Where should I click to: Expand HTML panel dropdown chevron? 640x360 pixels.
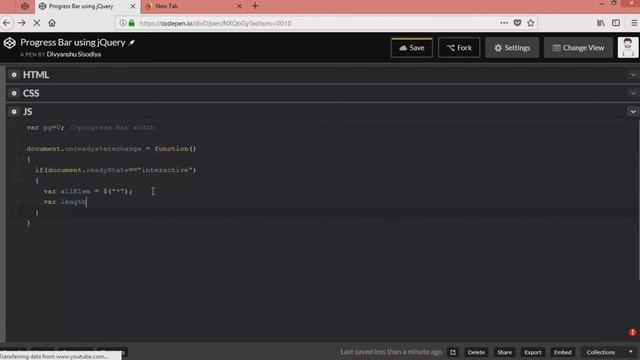coord(633,75)
